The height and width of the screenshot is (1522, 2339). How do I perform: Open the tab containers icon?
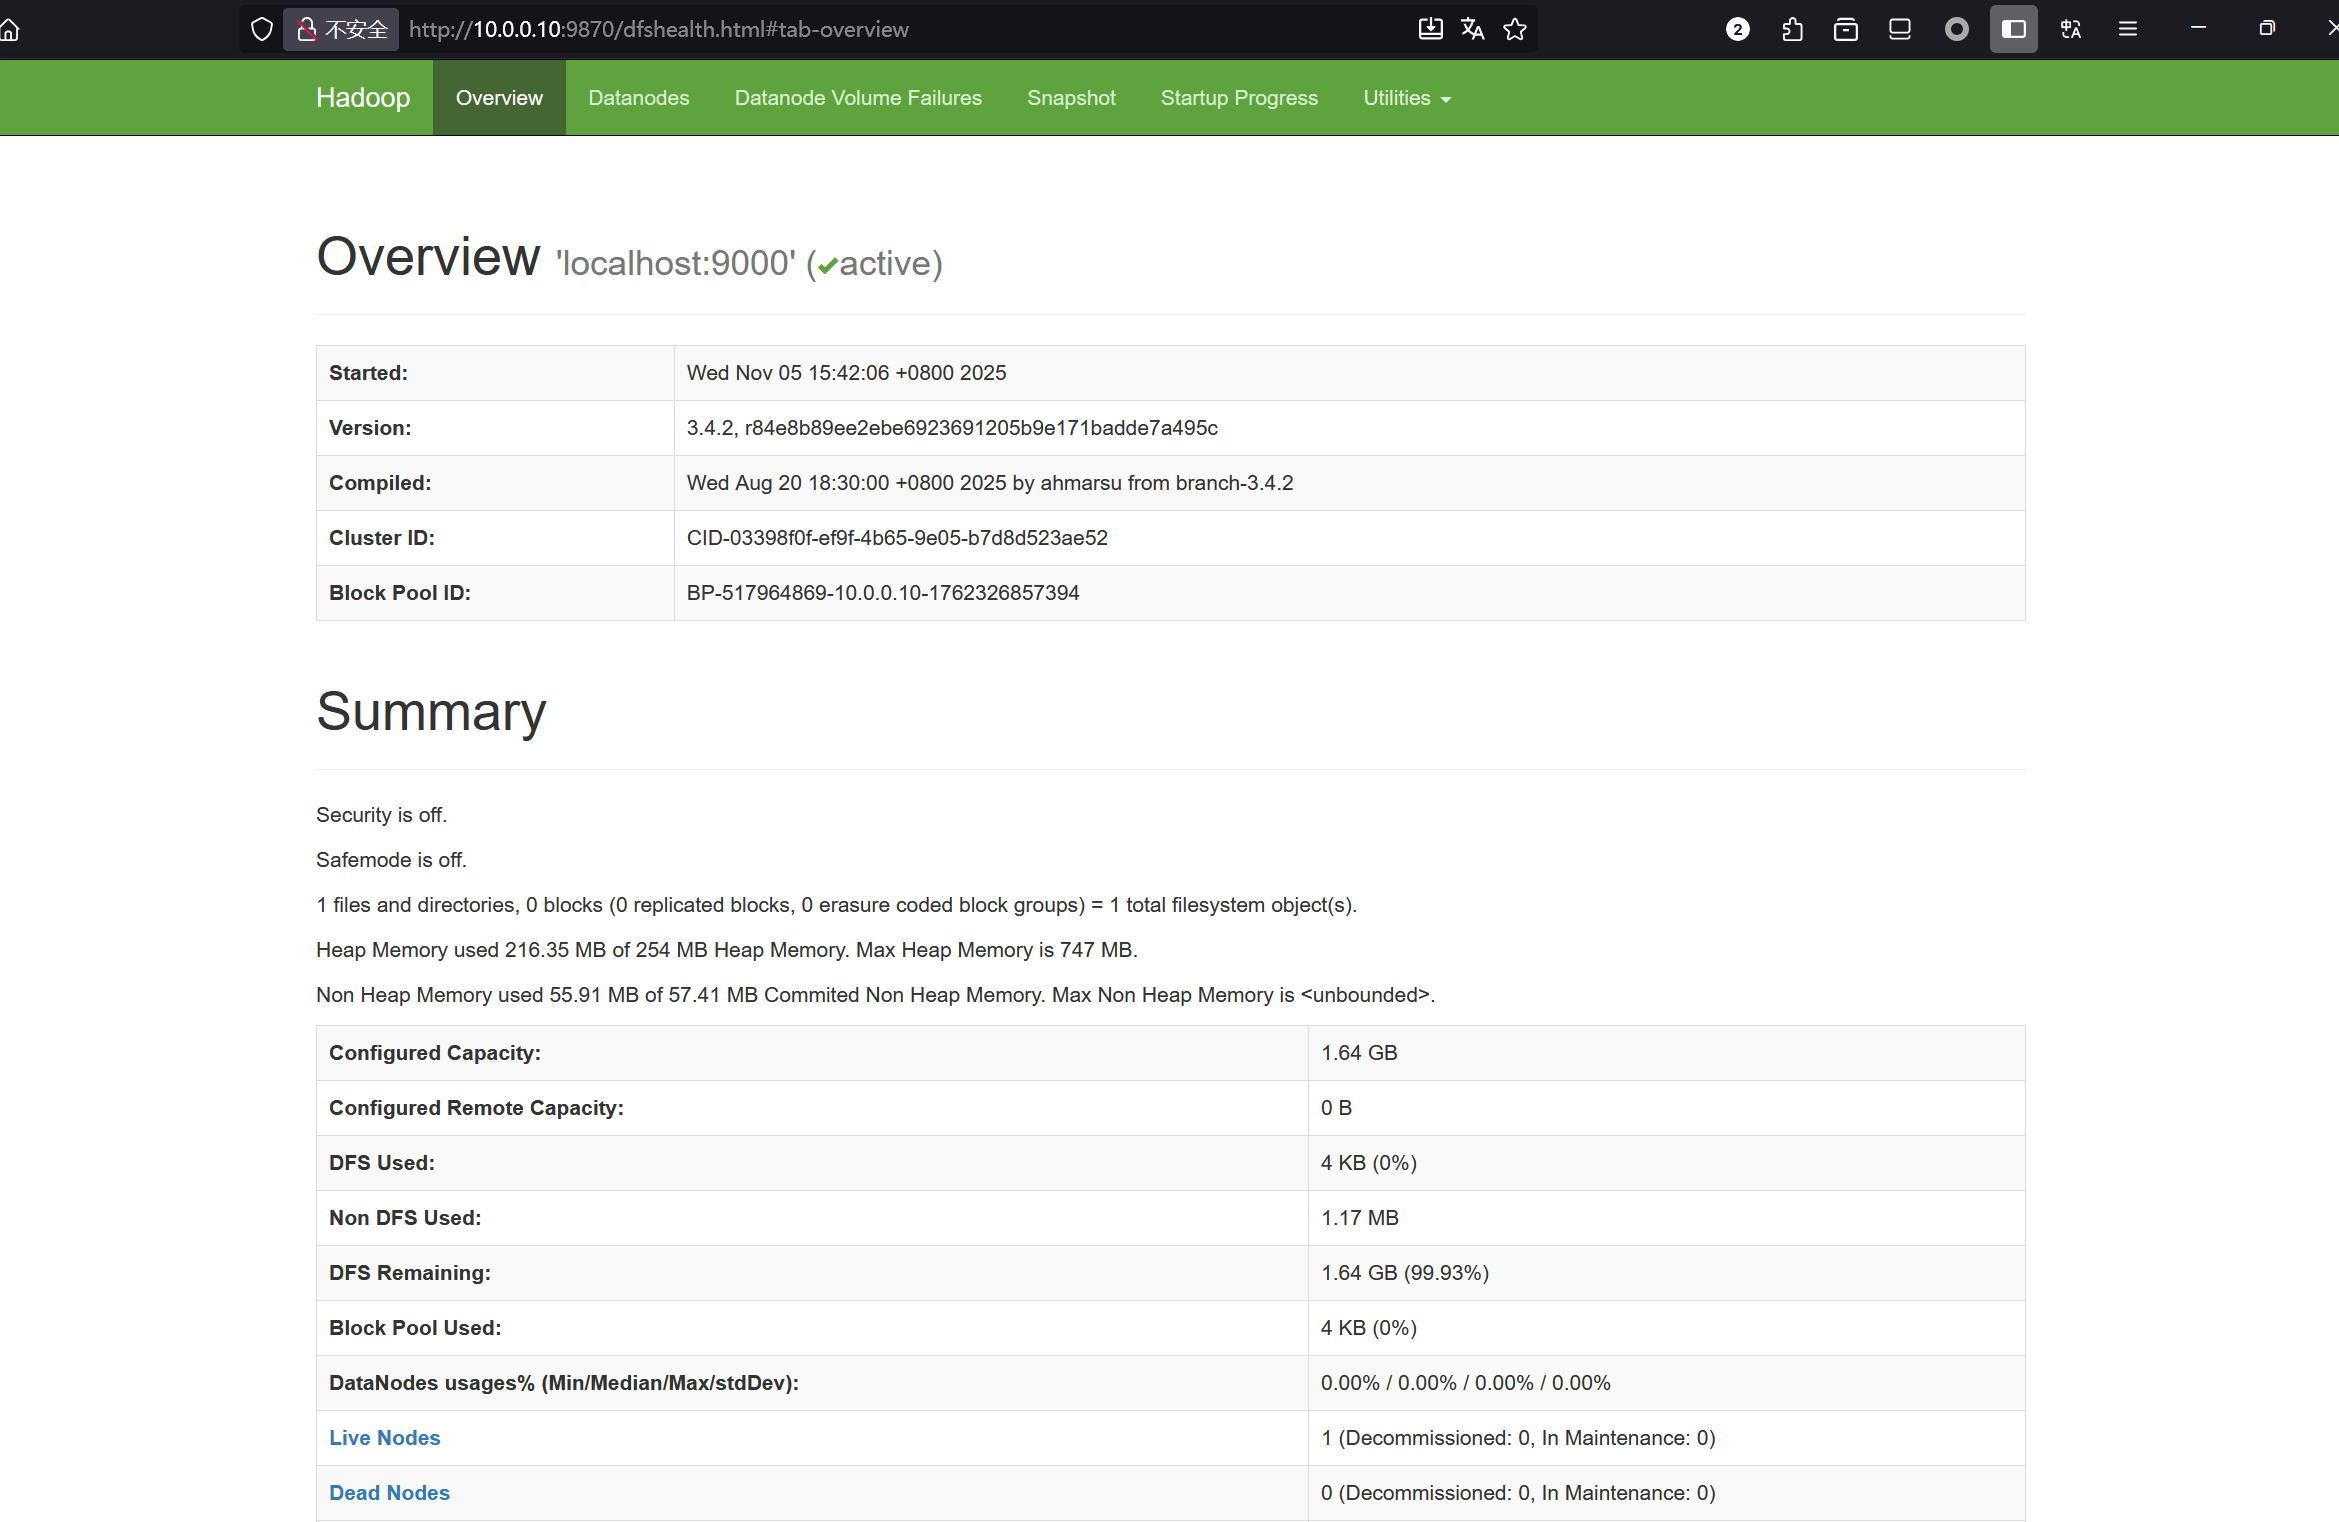click(x=1845, y=29)
